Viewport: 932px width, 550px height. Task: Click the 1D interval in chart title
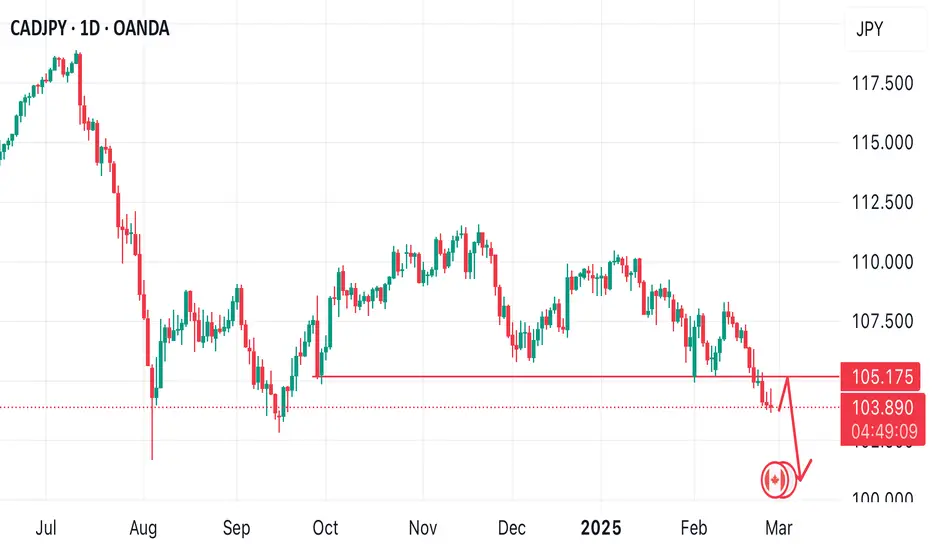click(x=90, y=28)
